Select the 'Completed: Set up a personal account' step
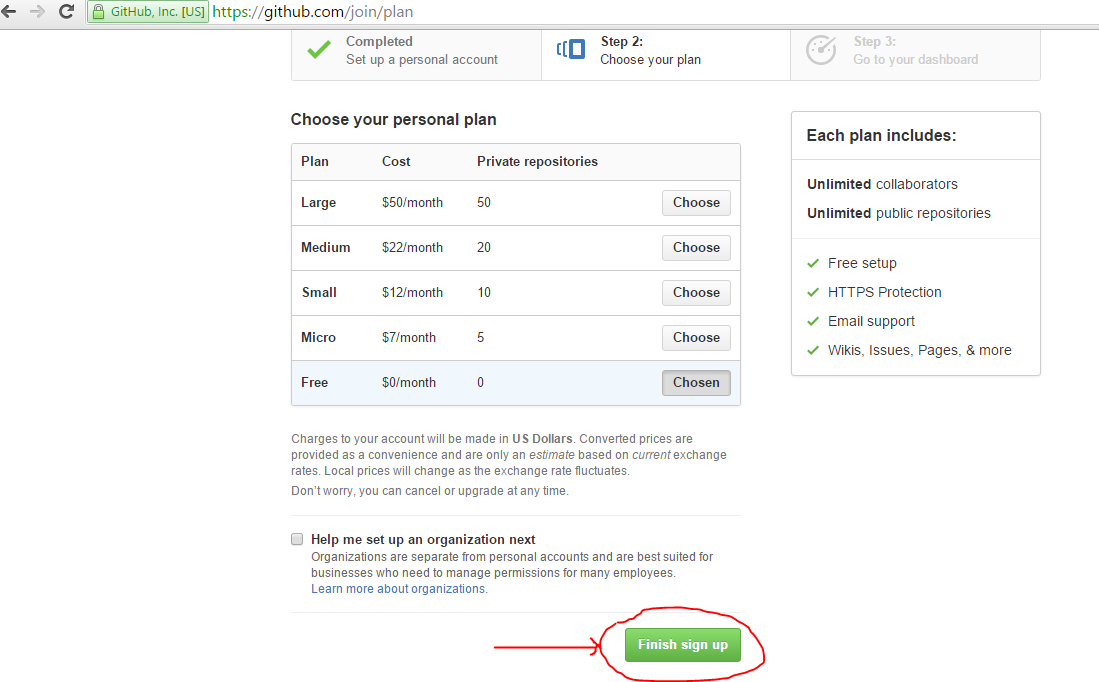 click(416, 48)
